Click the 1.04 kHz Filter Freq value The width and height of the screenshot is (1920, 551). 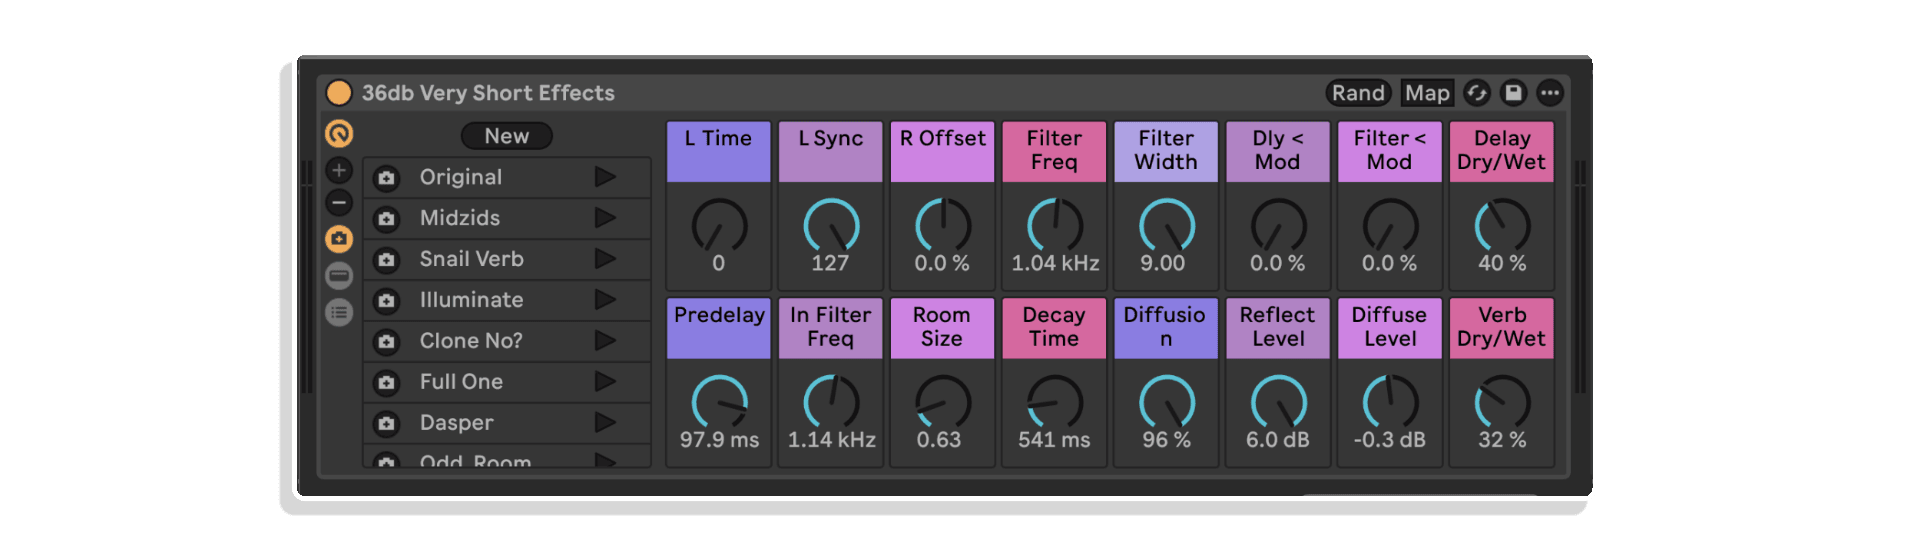1055,263
